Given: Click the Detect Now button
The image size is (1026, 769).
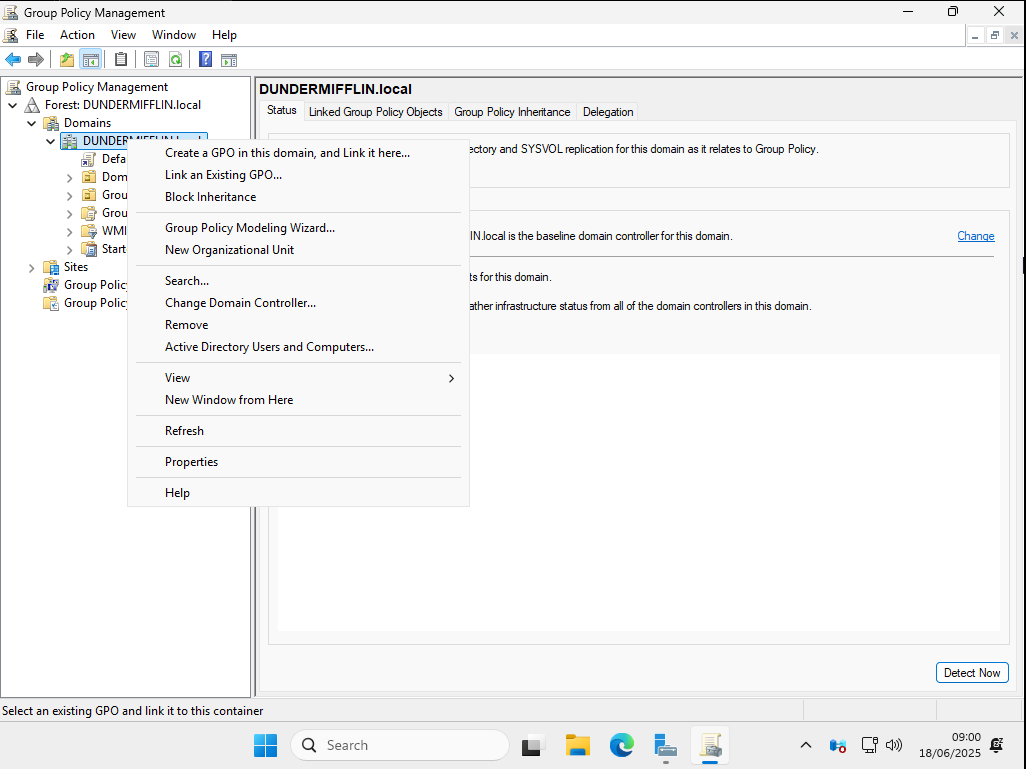Looking at the screenshot, I should (x=972, y=673).
